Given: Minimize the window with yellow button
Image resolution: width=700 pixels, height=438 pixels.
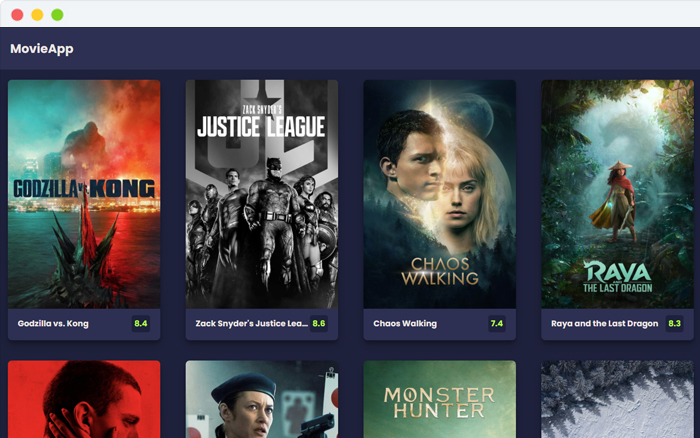Looking at the screenshot, I should click(x=37, y=15).
